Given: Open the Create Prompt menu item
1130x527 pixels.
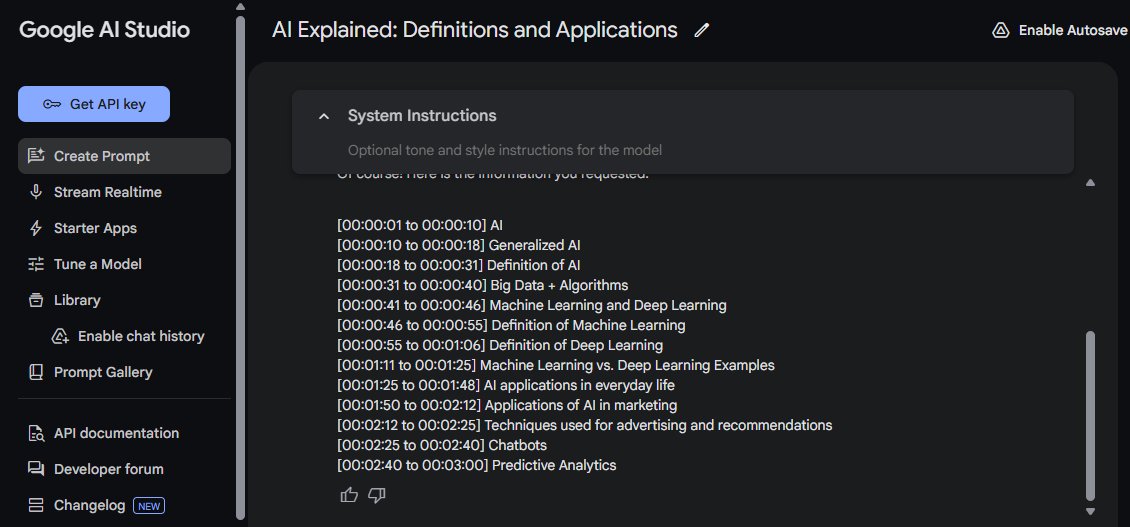Looking at the screenshot, I should pyautogui.click(x=124, y=156).
